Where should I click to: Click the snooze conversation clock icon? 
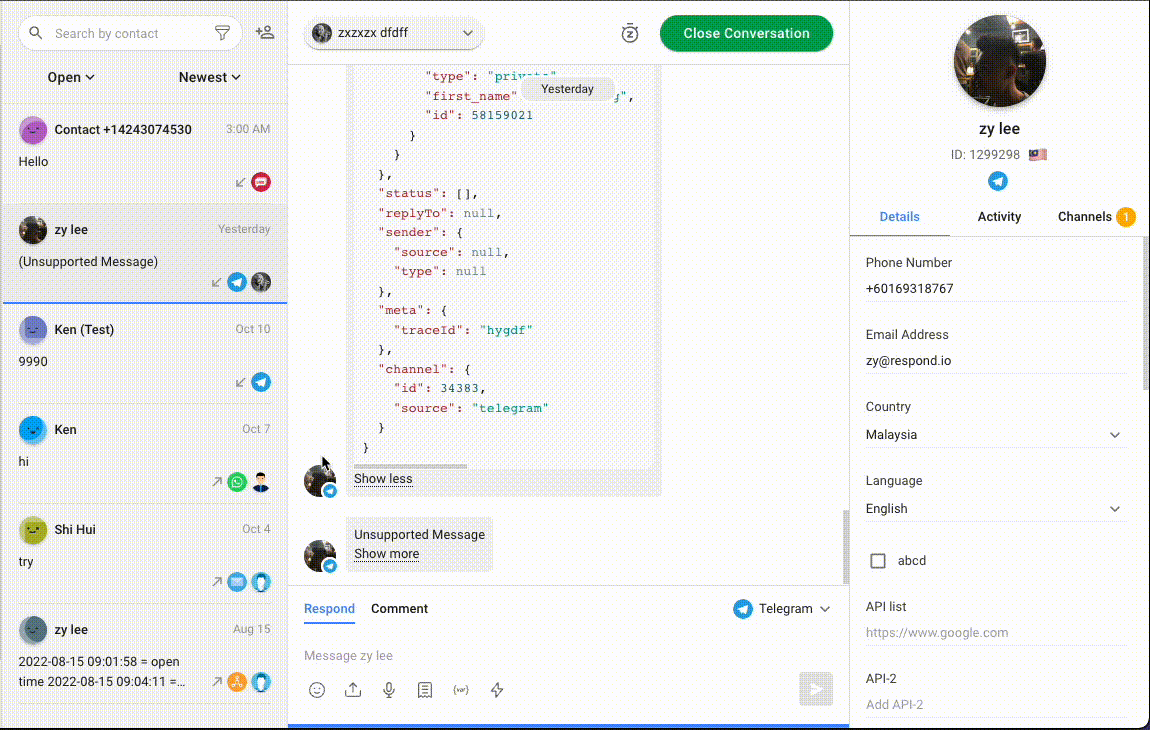pos(629,33)
